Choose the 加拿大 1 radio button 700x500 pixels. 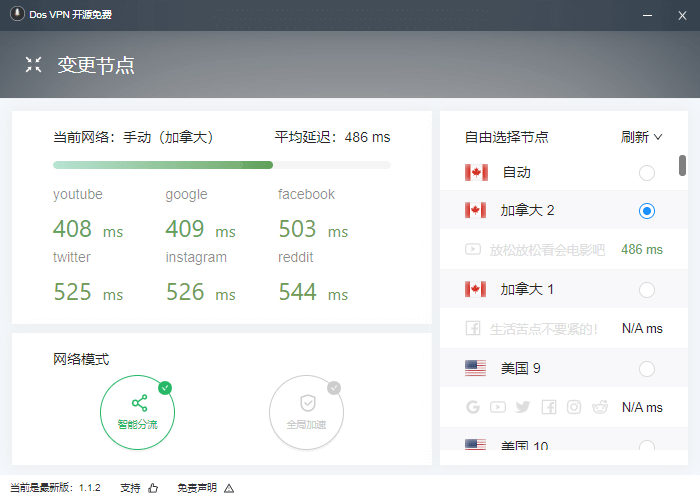[646, 290]
